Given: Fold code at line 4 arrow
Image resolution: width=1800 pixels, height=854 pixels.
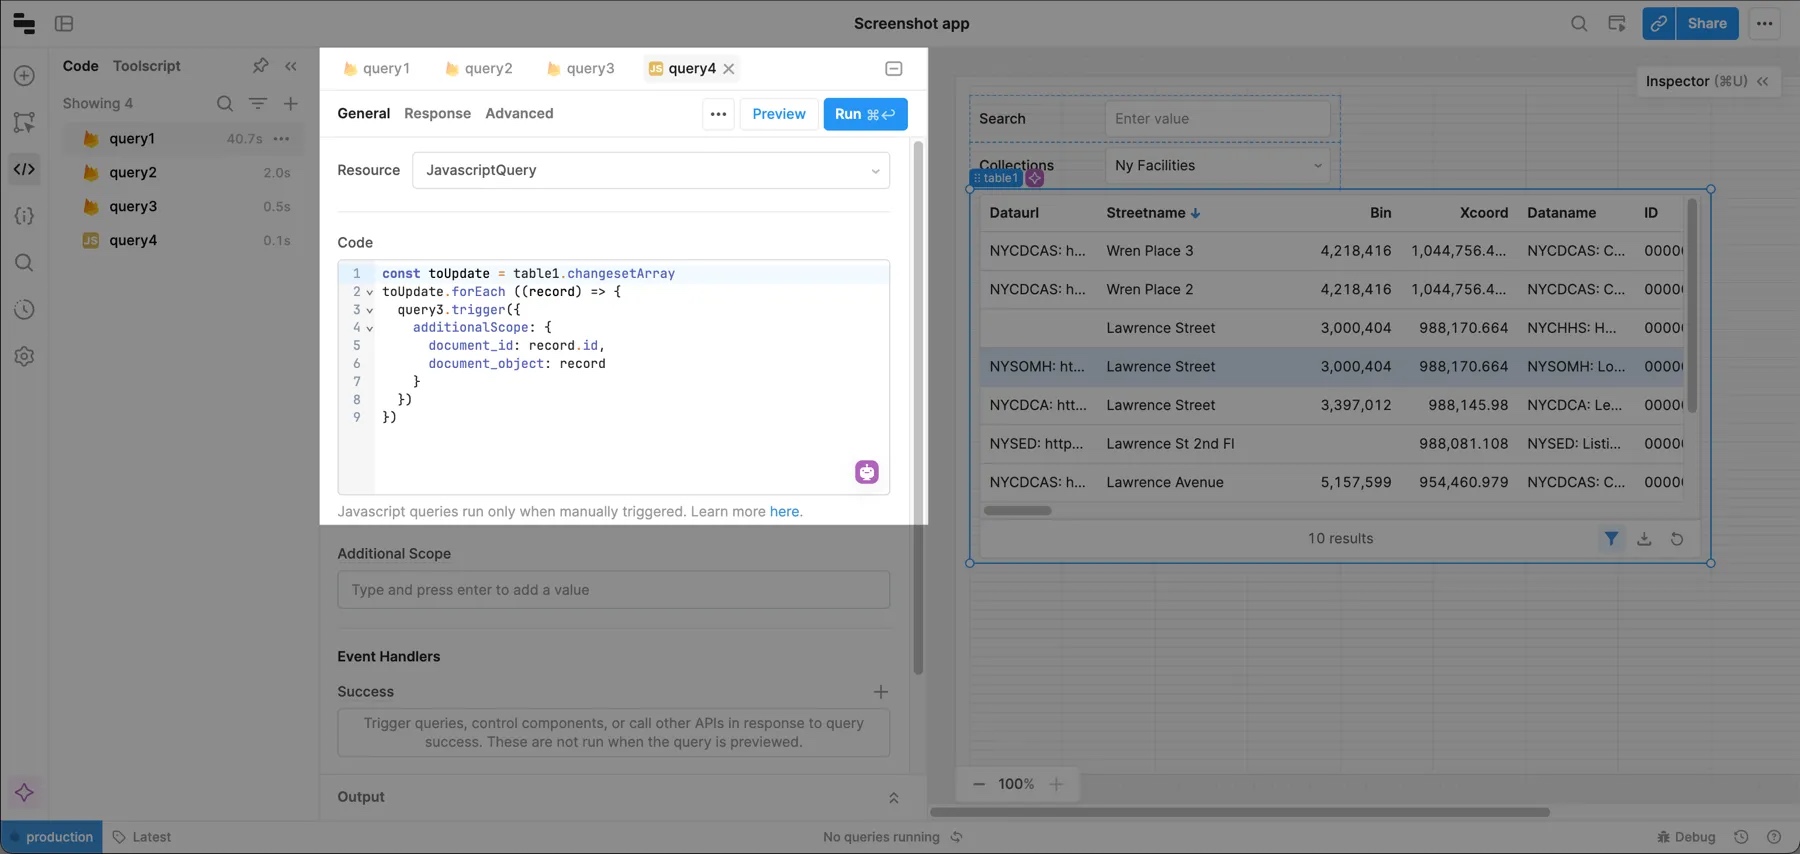Looking at the screenshot, I should 370,328.
